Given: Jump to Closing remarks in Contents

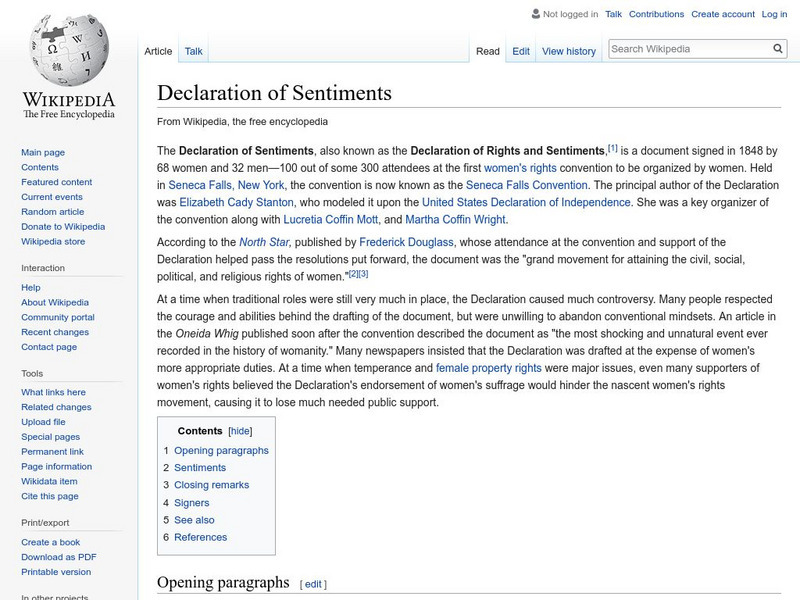Looking at the screenshot, I should tap(211, 485).
